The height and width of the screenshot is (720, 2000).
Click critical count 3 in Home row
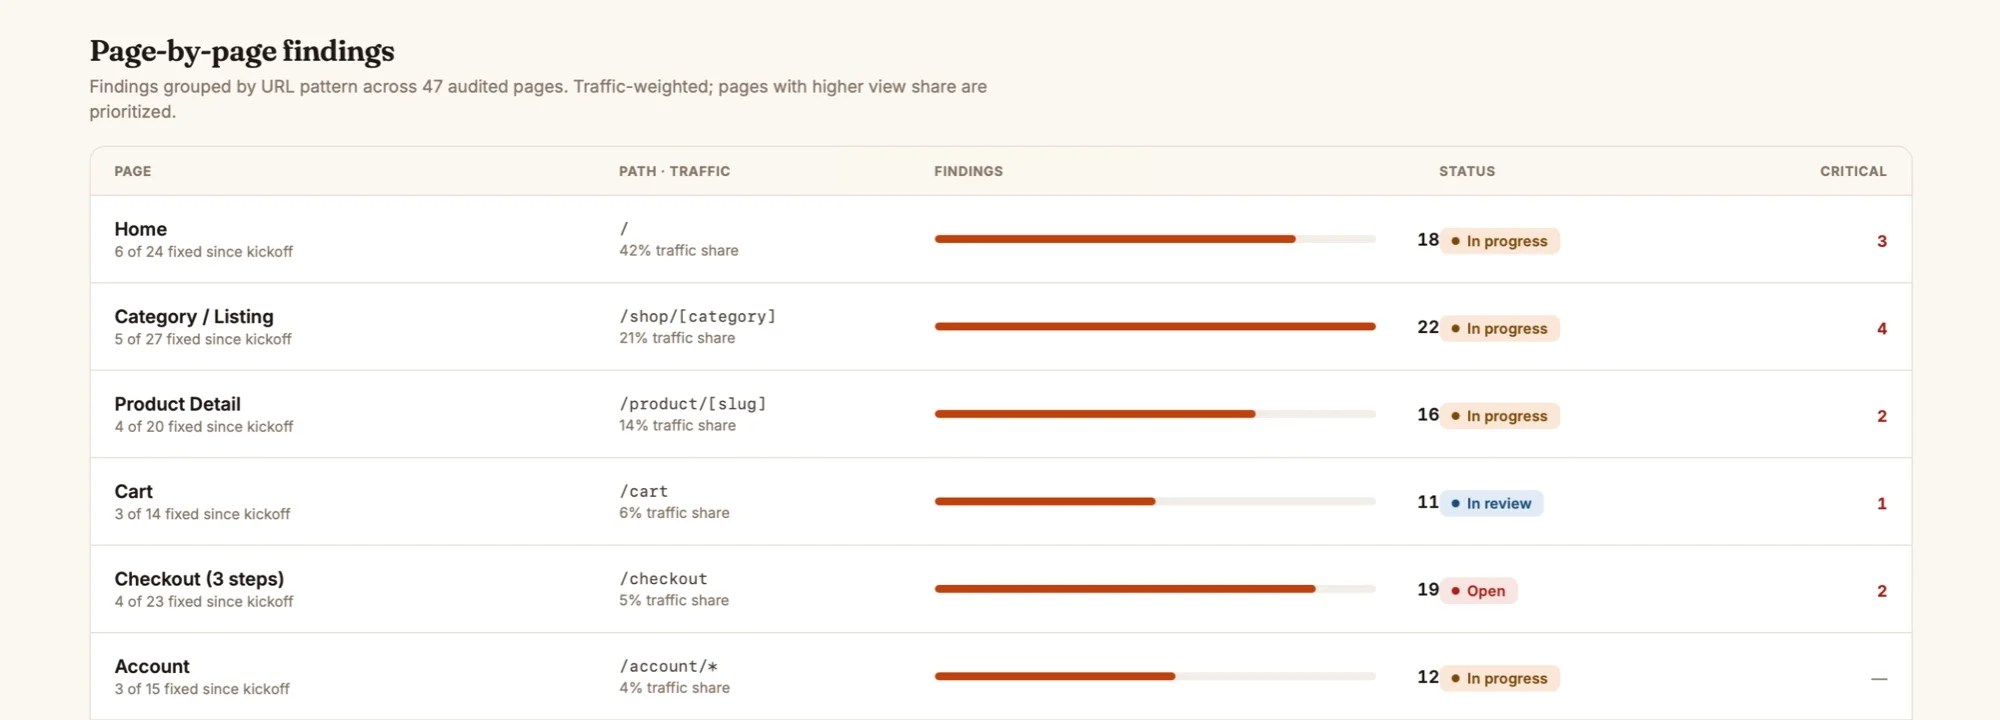pos(1882,241)
